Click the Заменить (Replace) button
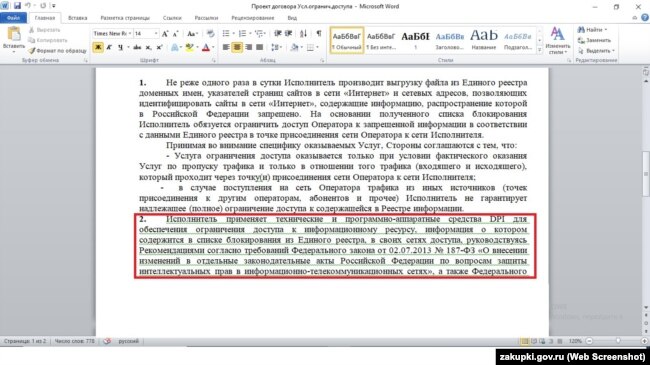The height and width of the screenshot is (365, 650). (x=595, y=40)
